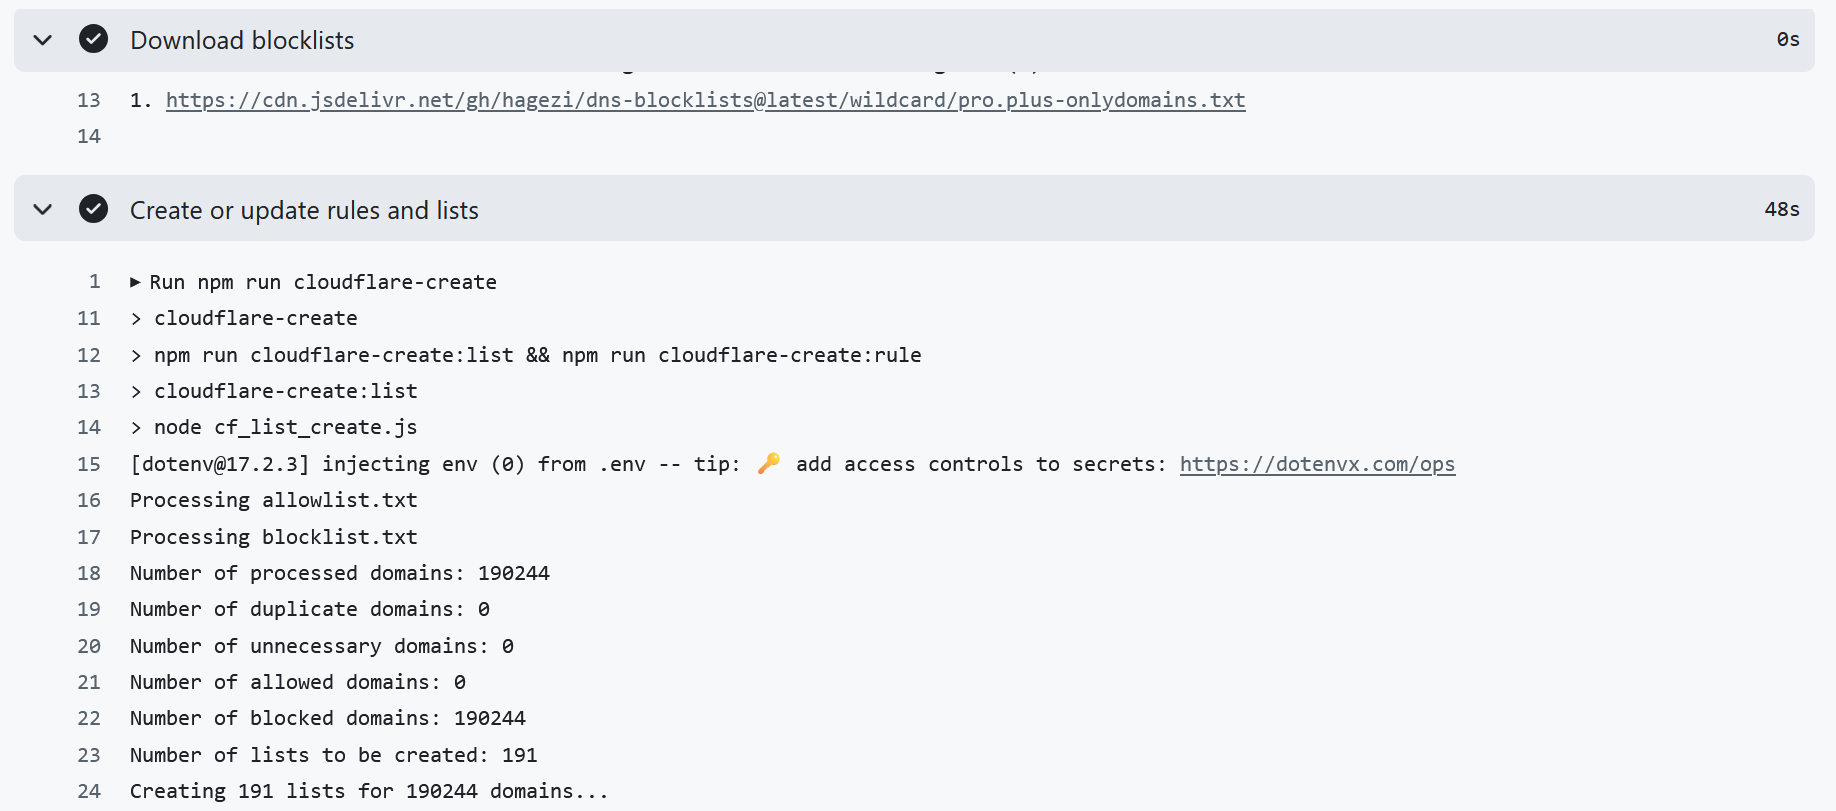The width and height of the screenshot is (1836, 811).
Task: Click the Create or update rules checkmark icon
Action: click(94, 209)
